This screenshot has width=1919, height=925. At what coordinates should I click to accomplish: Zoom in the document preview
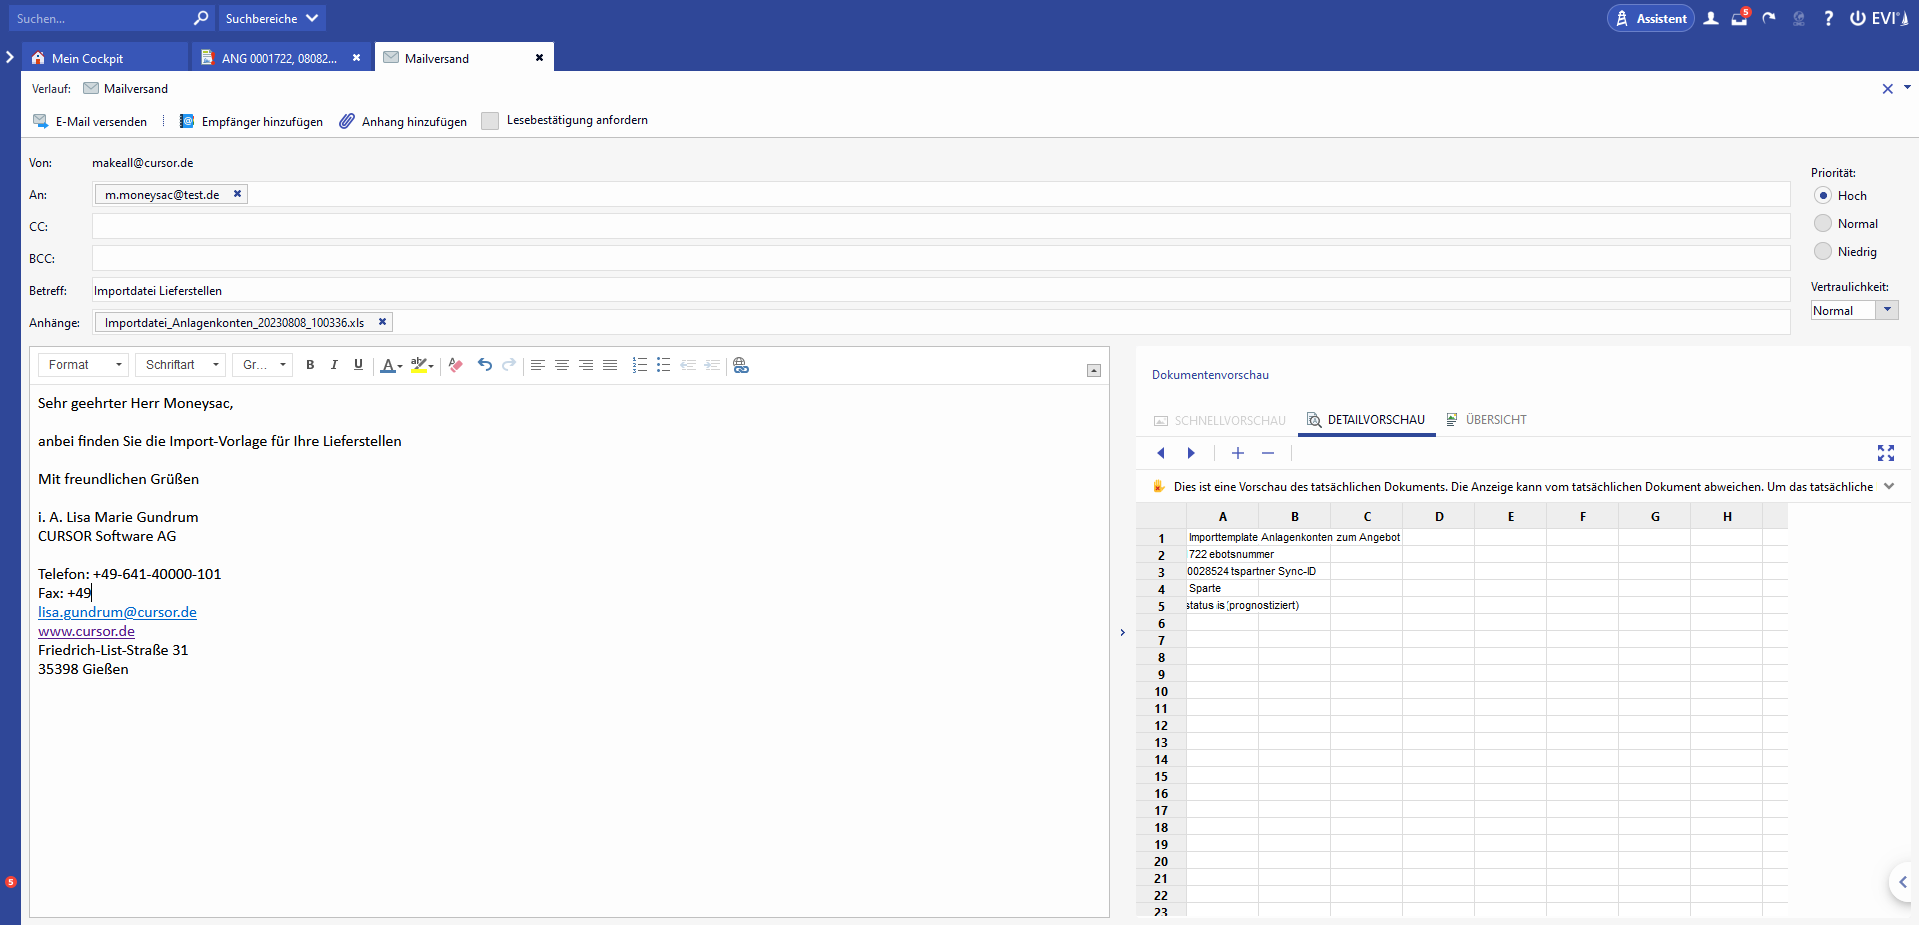1238,453
